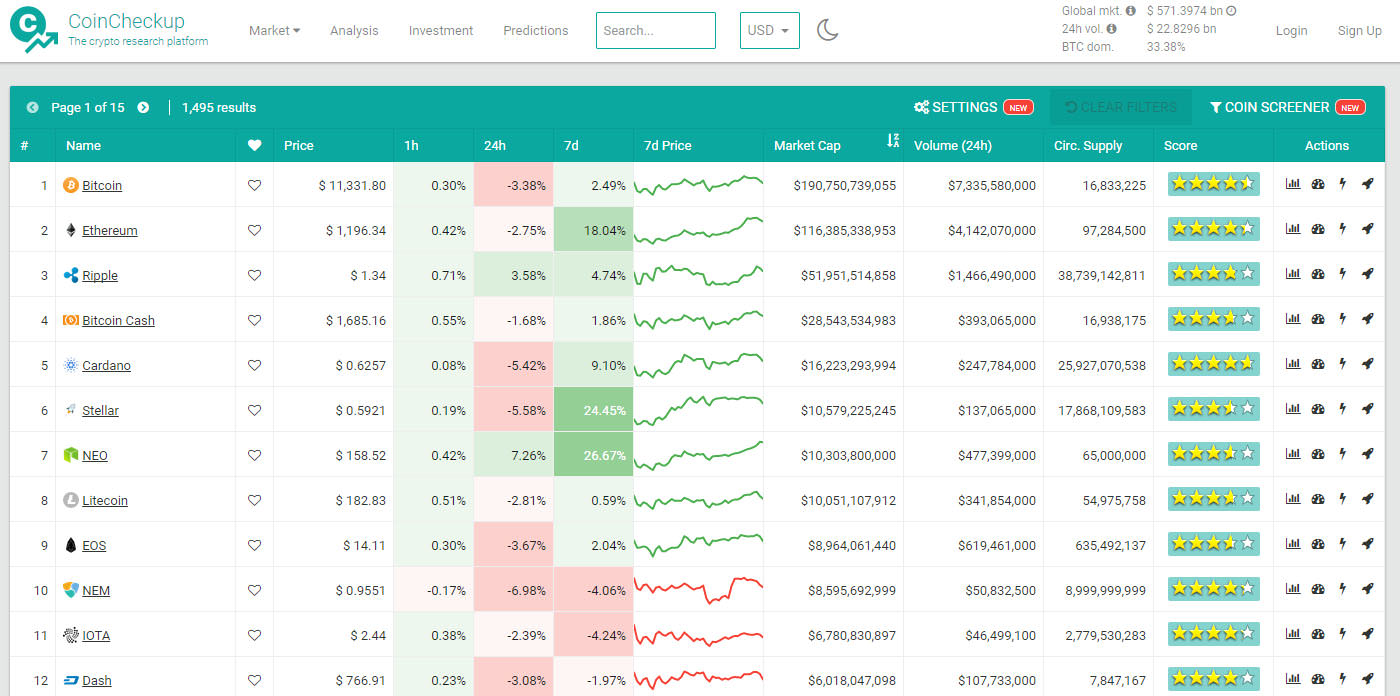This screenshot has height=696, width=1400.
Task: Click the gauge dashboard icon for Ethereum
Action: pyautogui.click(x=1318, y=229)
